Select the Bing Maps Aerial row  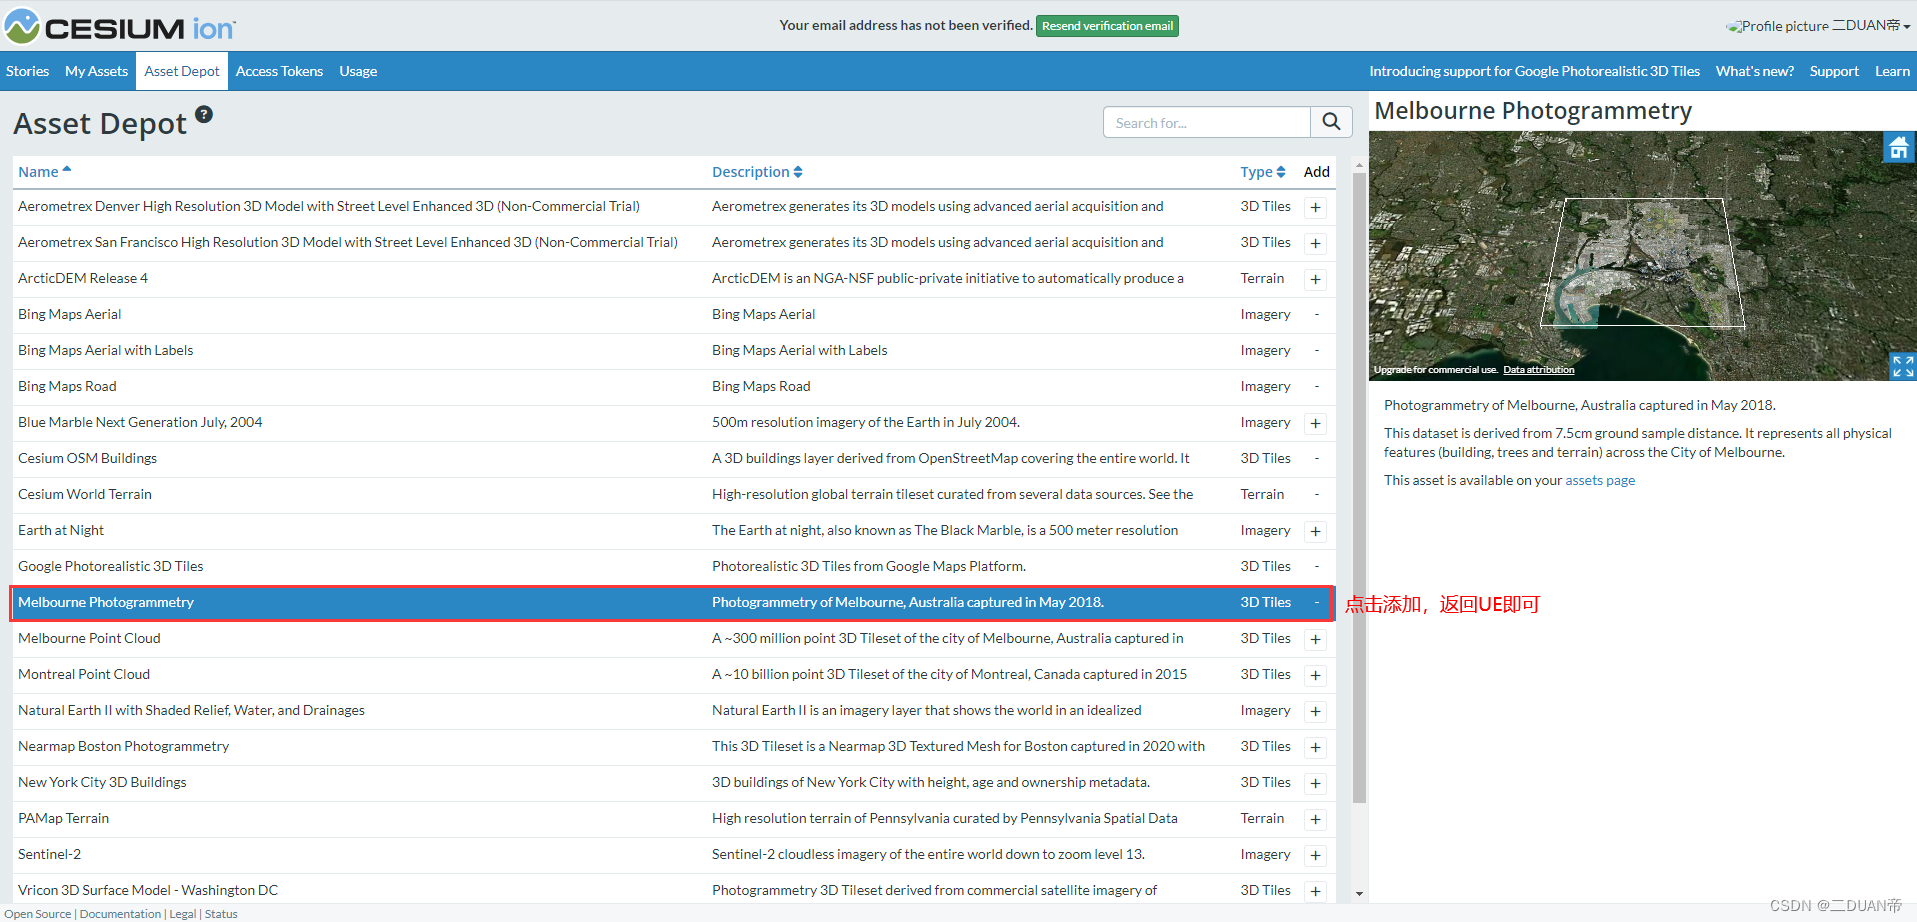pos(673,315)
